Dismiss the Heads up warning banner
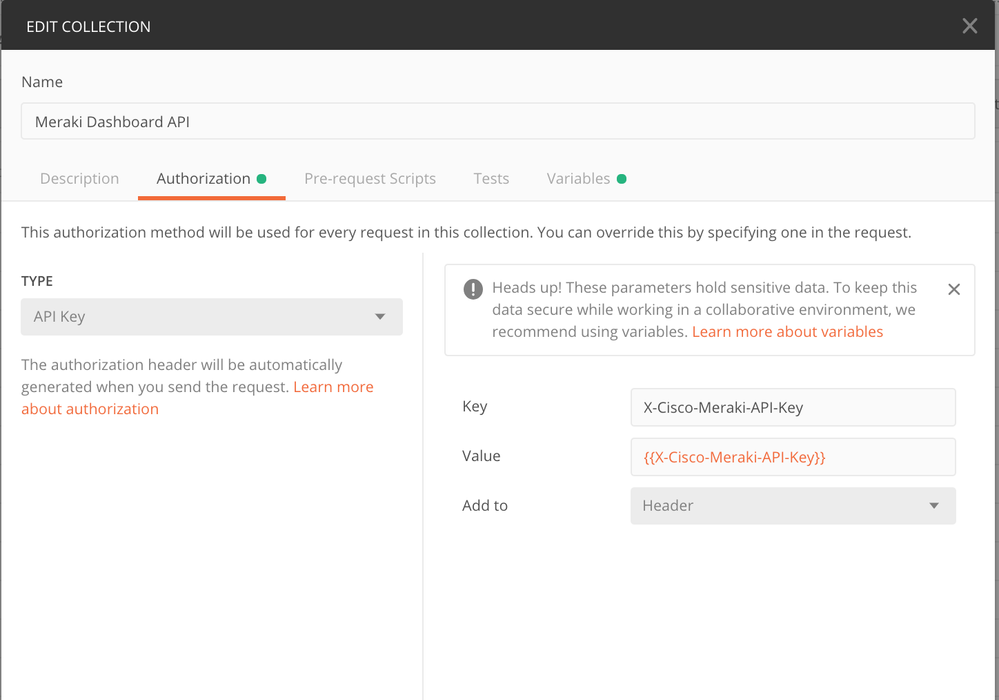 [x=953, y=289]
